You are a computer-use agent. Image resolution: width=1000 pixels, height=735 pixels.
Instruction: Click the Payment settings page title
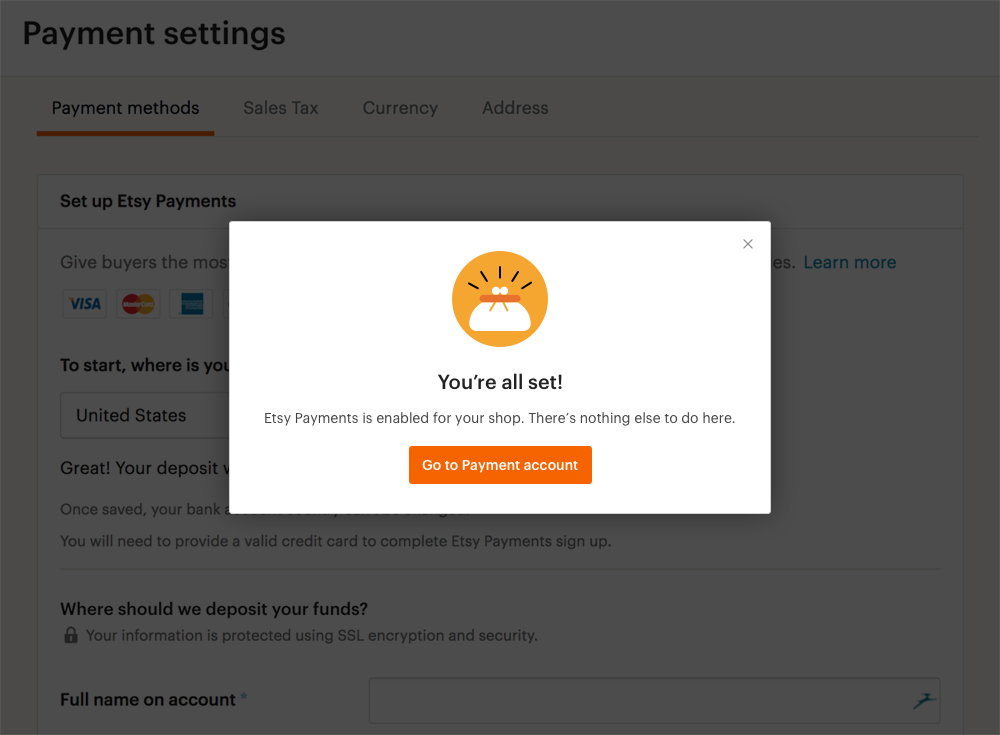tap(154, 33)
